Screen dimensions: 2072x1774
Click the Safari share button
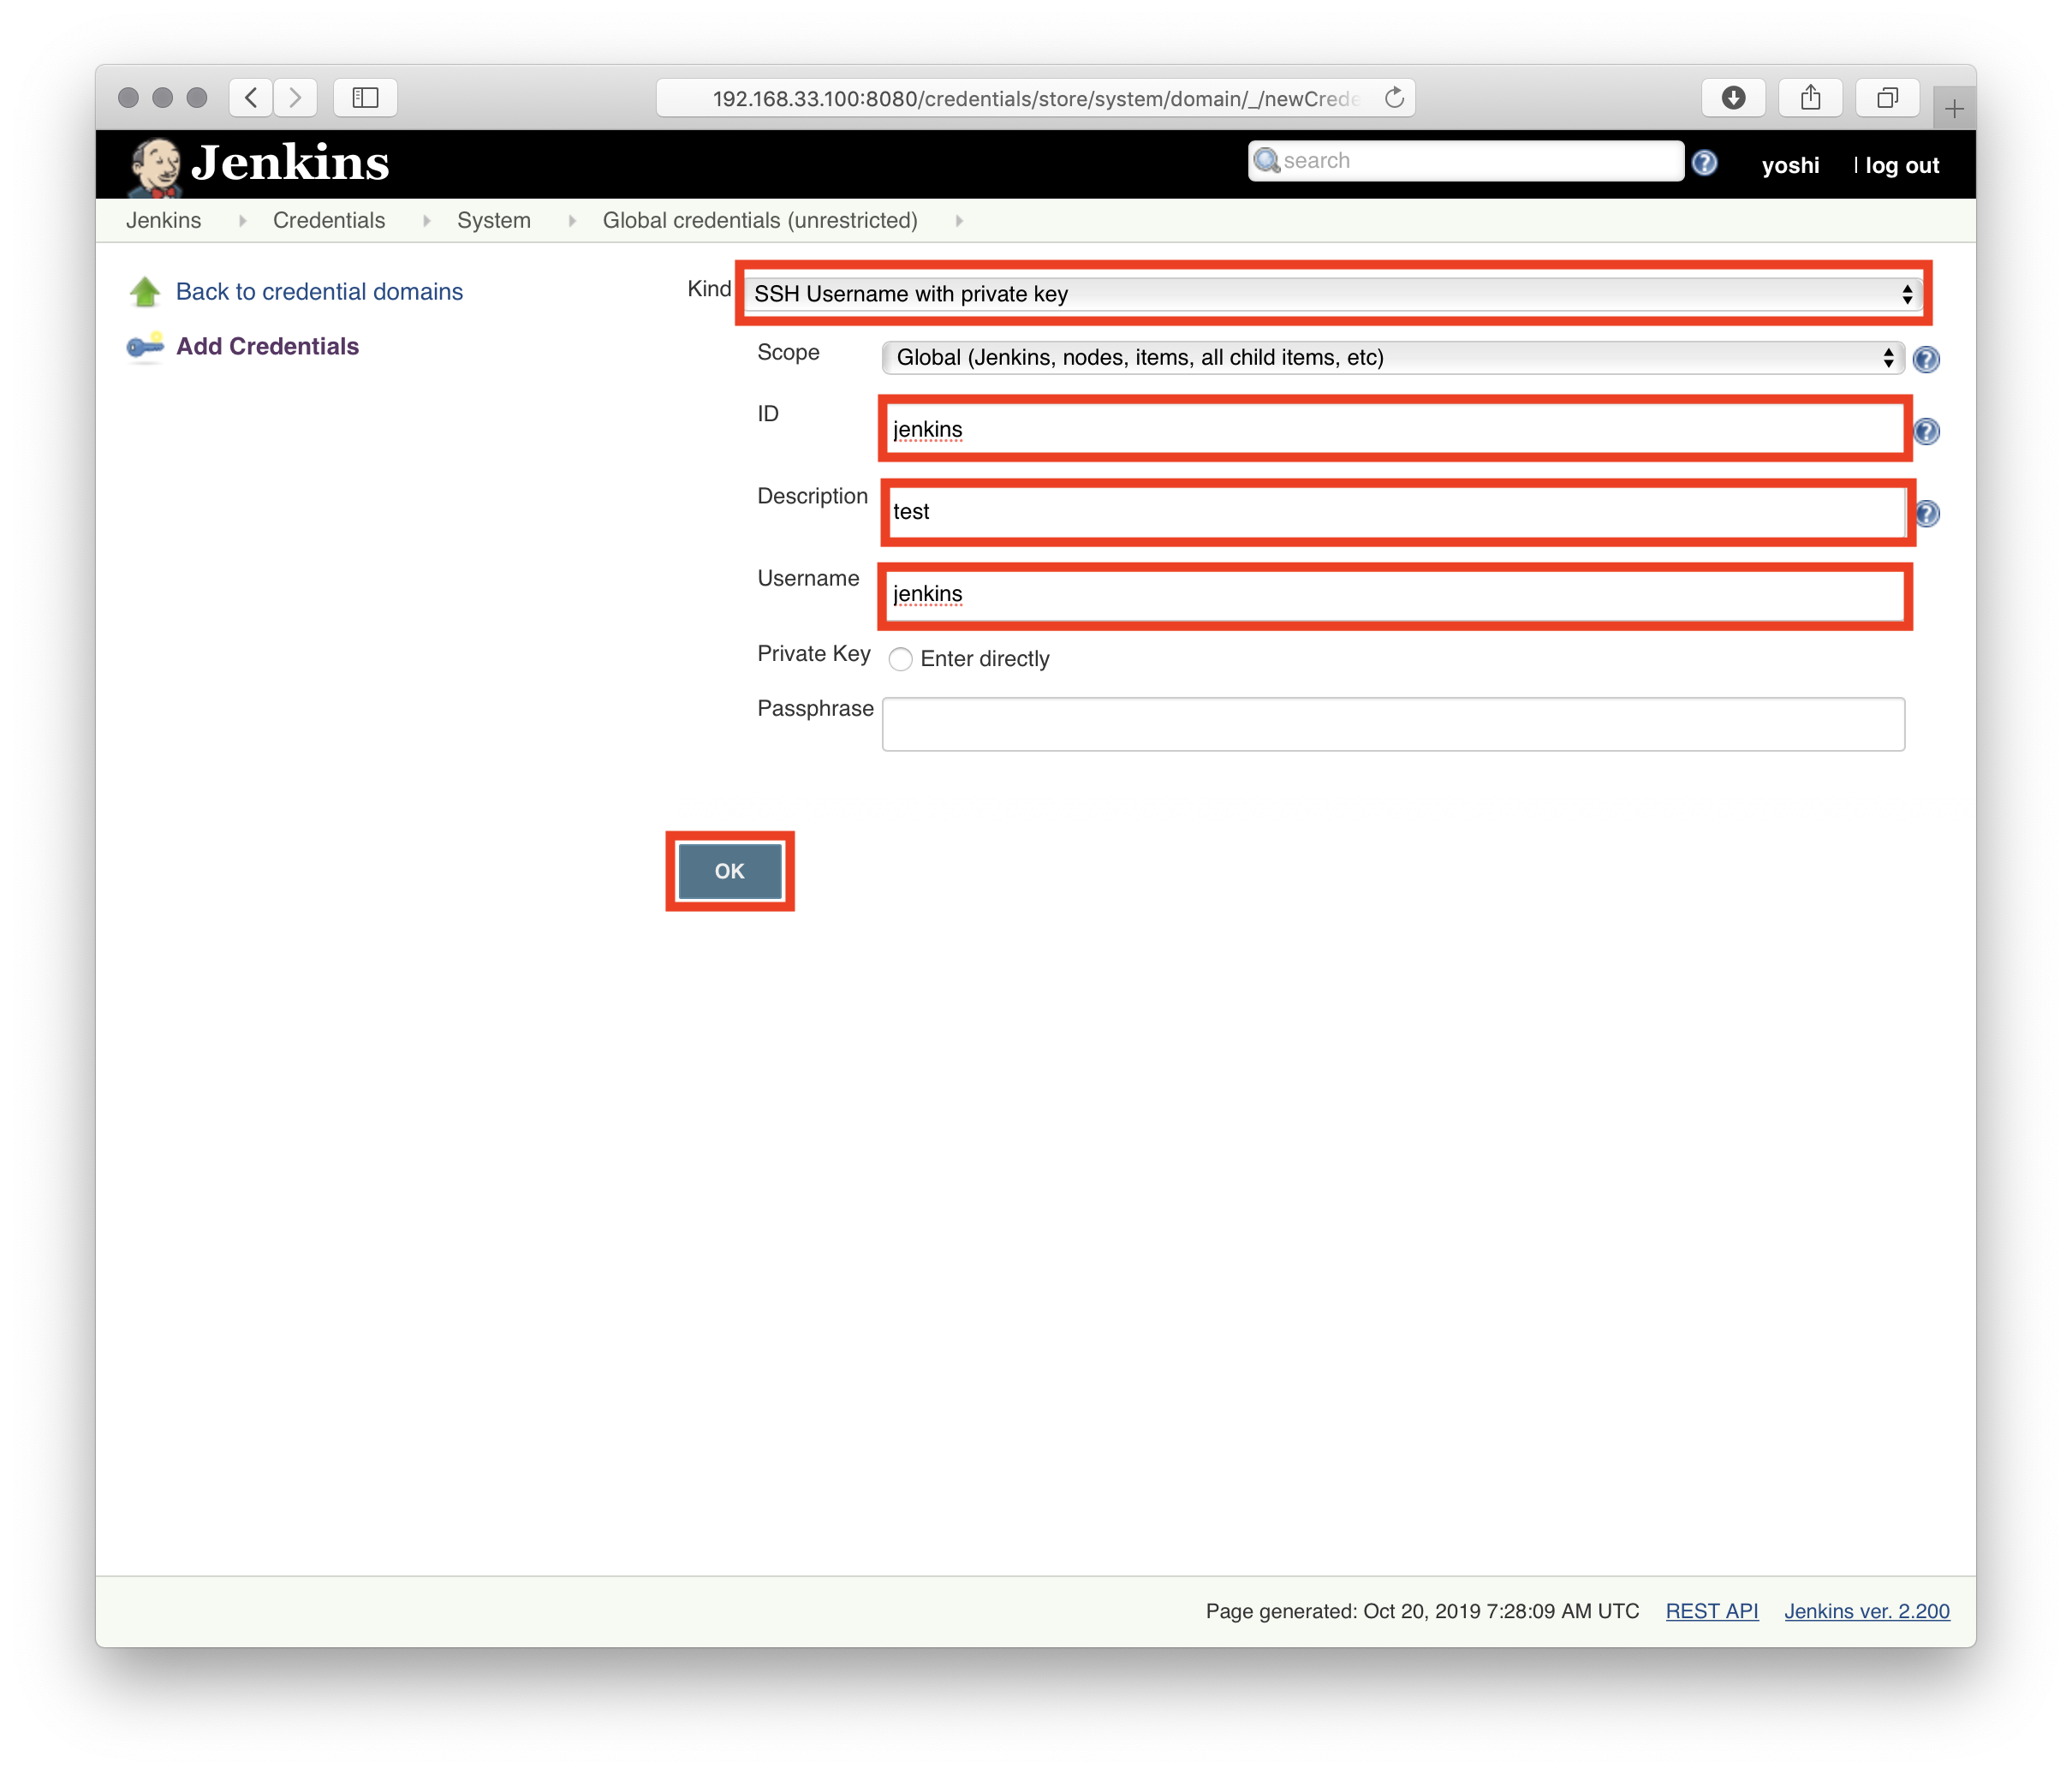tap(1810, 97)
